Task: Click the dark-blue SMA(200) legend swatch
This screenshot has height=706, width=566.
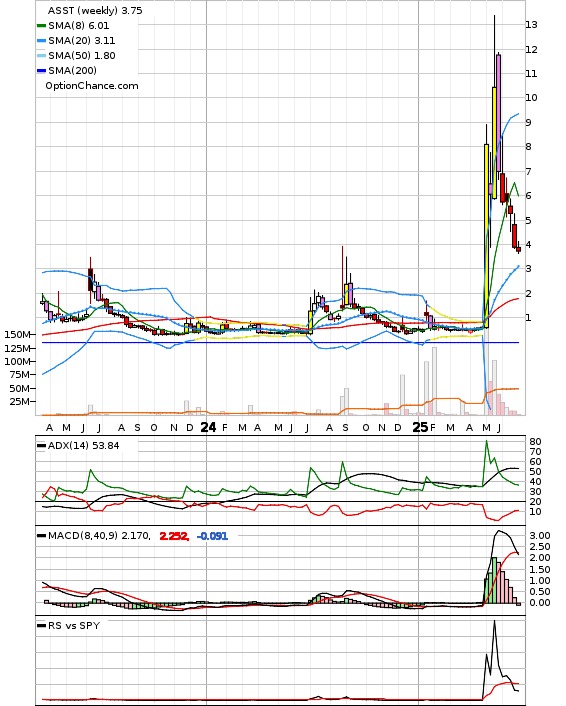Action: coord(41,71)
